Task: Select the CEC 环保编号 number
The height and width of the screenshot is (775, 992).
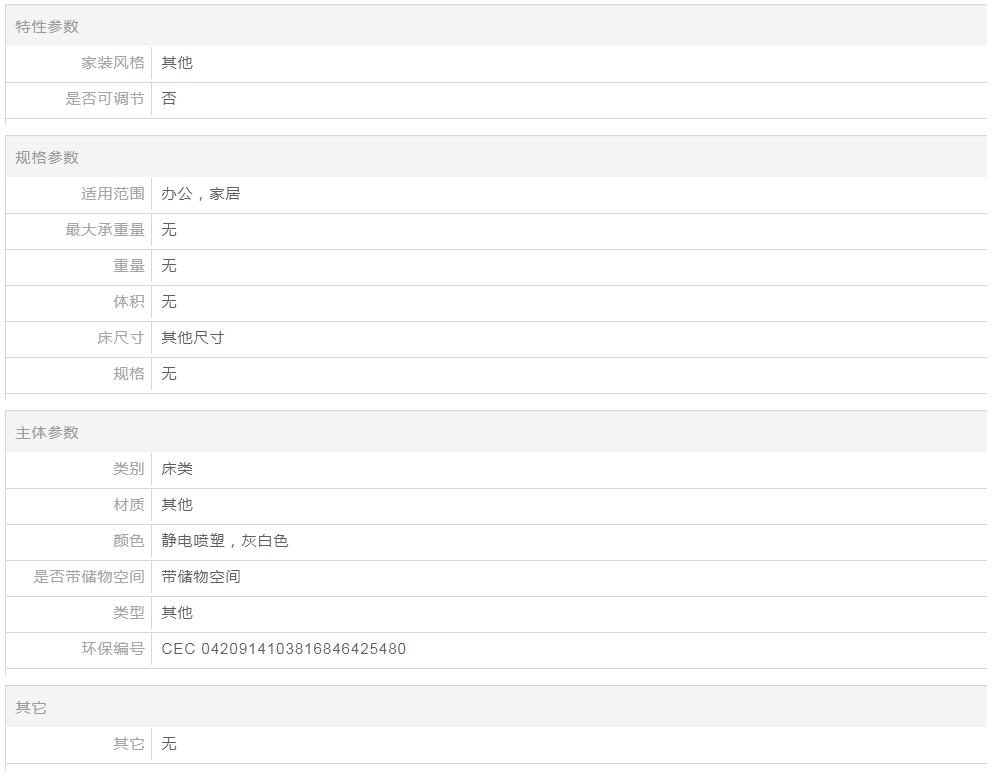Action: tap(284, 649)
